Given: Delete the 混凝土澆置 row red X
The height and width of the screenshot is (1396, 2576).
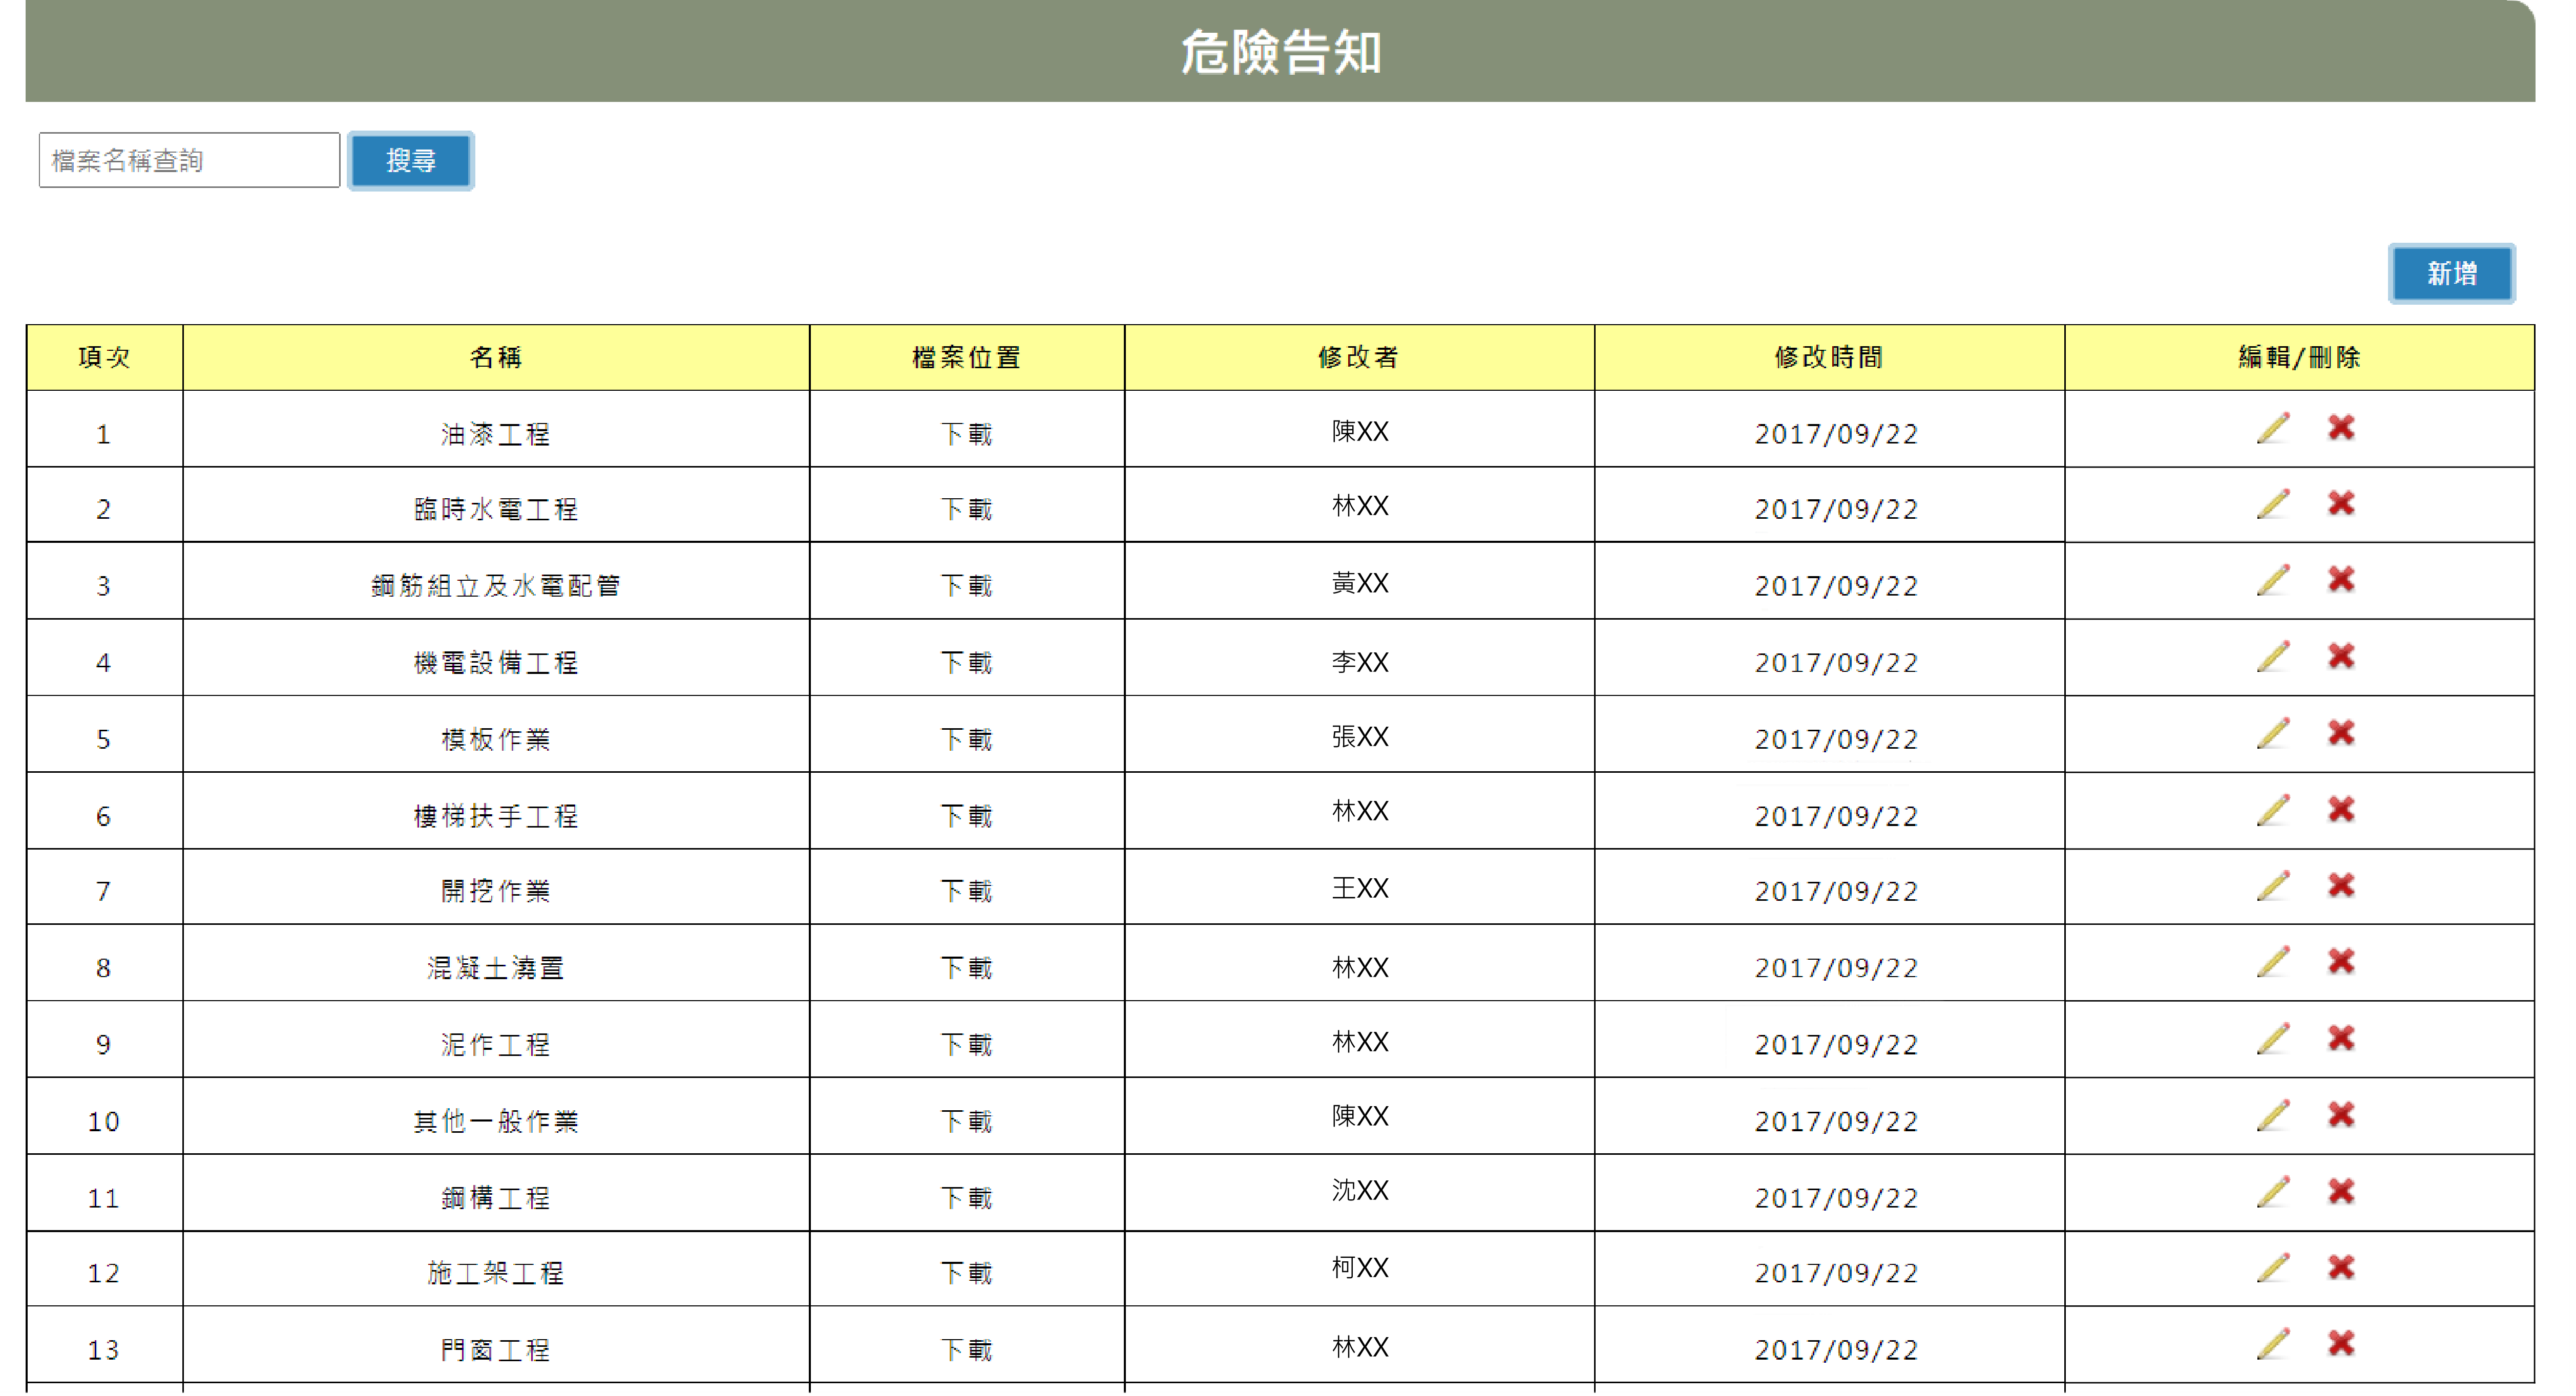Looking at the screenshot, I should pos(2340,961).
